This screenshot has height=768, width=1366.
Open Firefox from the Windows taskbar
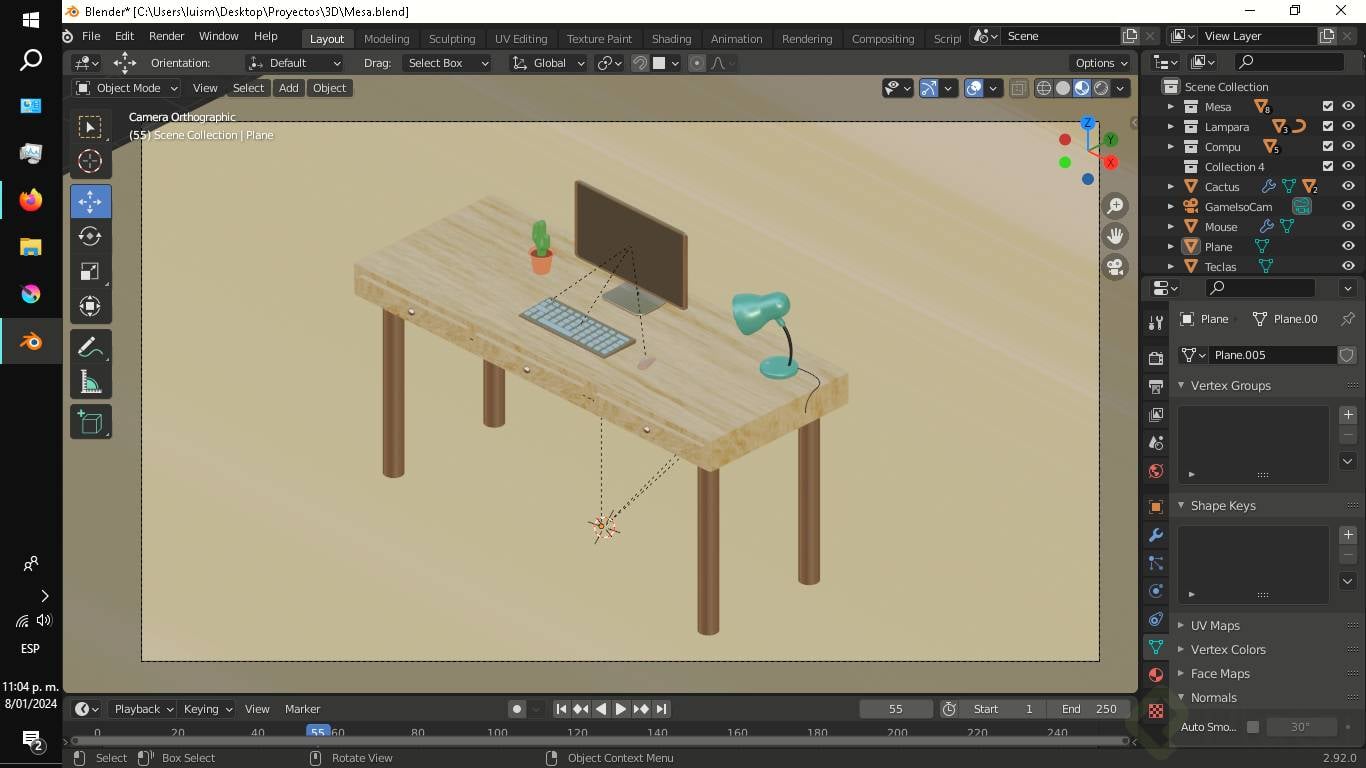point(31,200)
